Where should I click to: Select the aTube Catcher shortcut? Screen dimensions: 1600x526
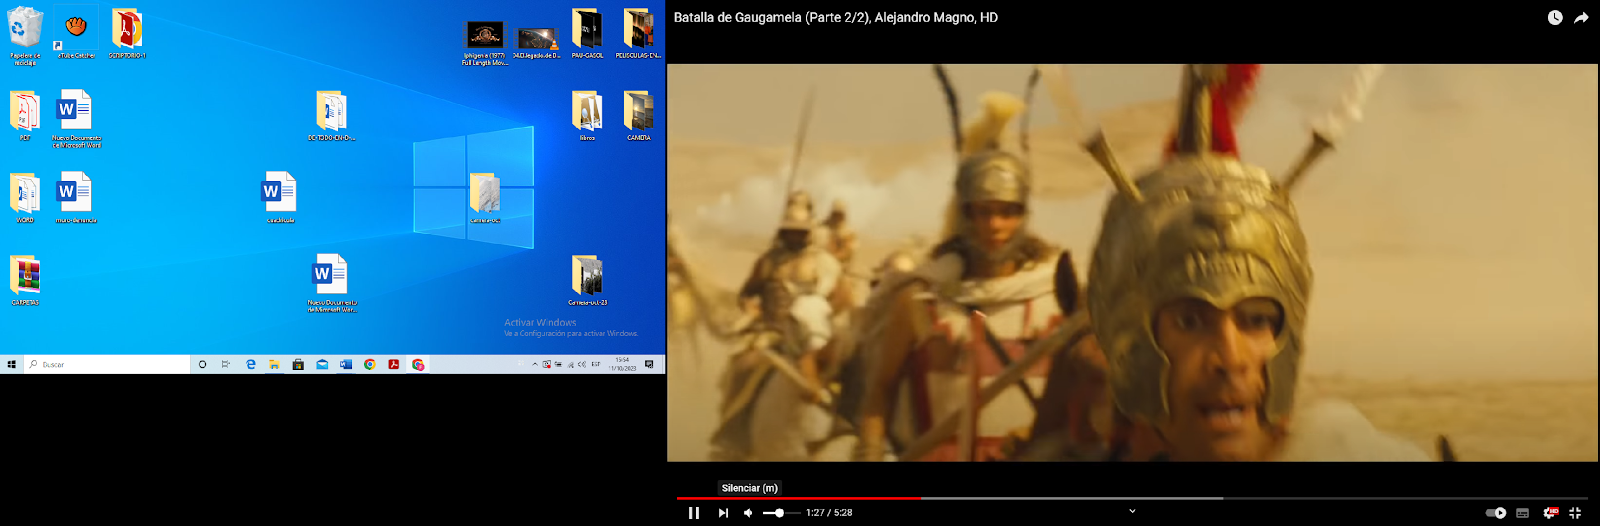(76, 33)
